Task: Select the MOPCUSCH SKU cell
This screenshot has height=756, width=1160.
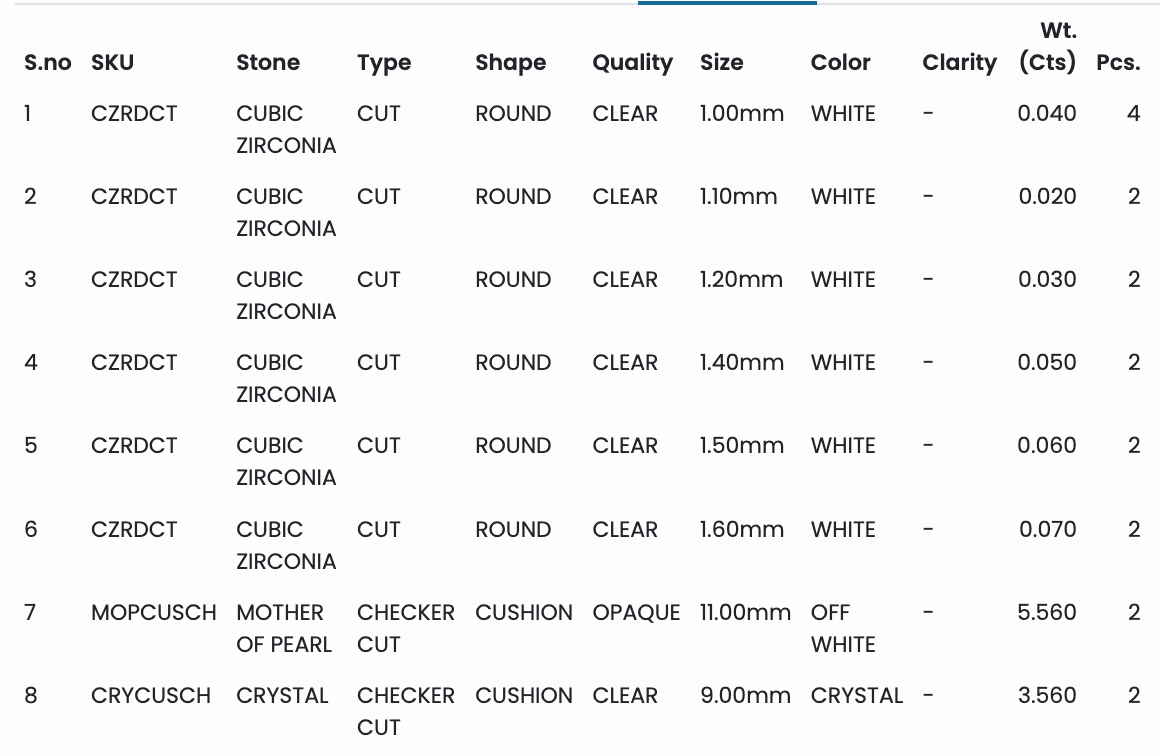Action: coord(153,612)
